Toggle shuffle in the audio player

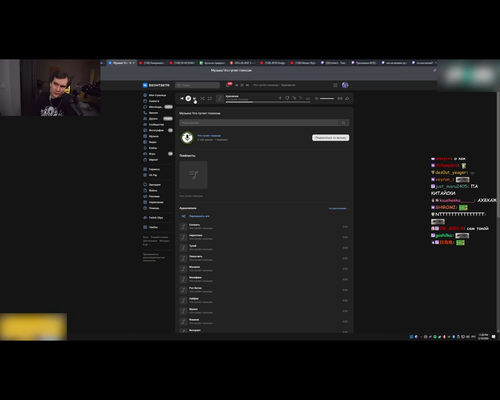point(202,98)
